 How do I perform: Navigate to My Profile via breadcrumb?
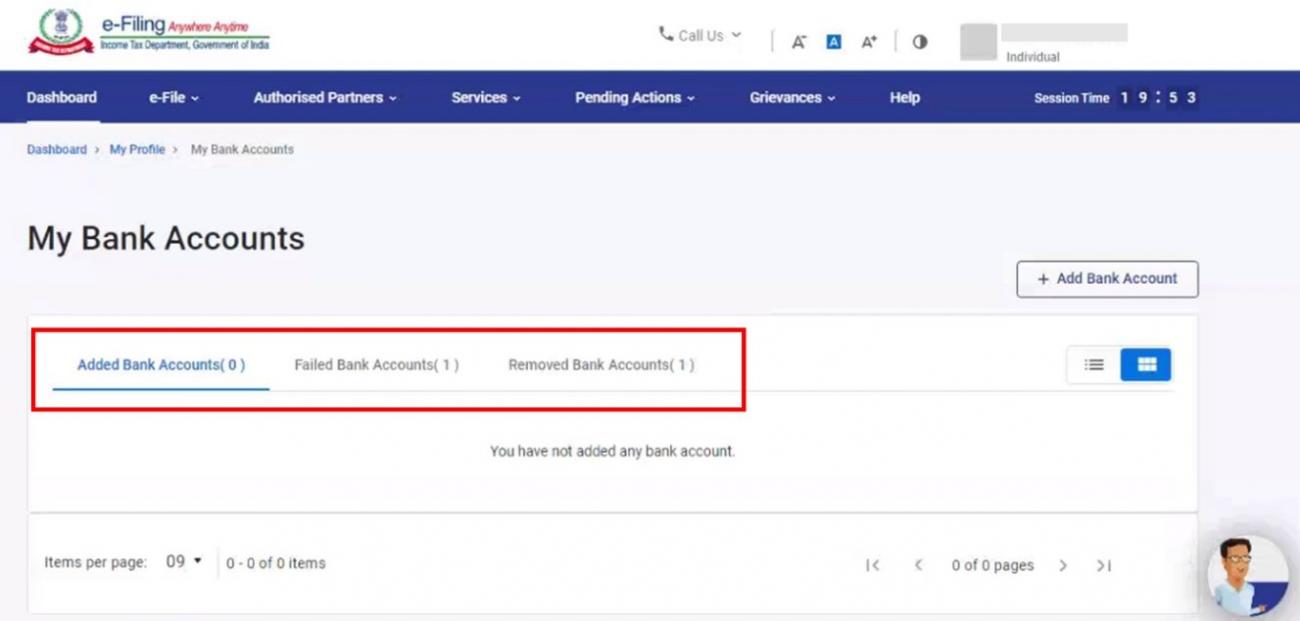137,148
